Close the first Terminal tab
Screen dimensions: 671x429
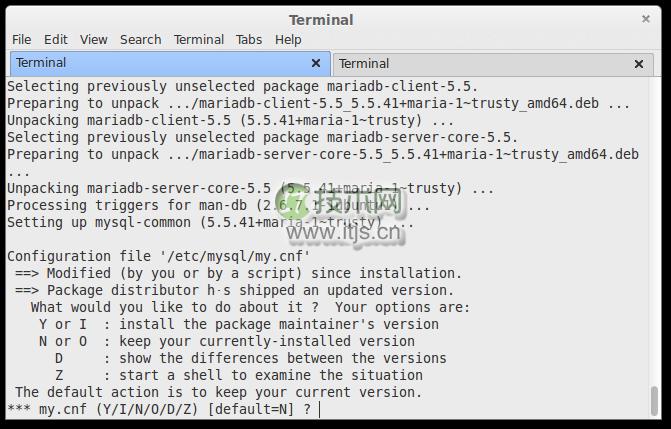(316, 63)
